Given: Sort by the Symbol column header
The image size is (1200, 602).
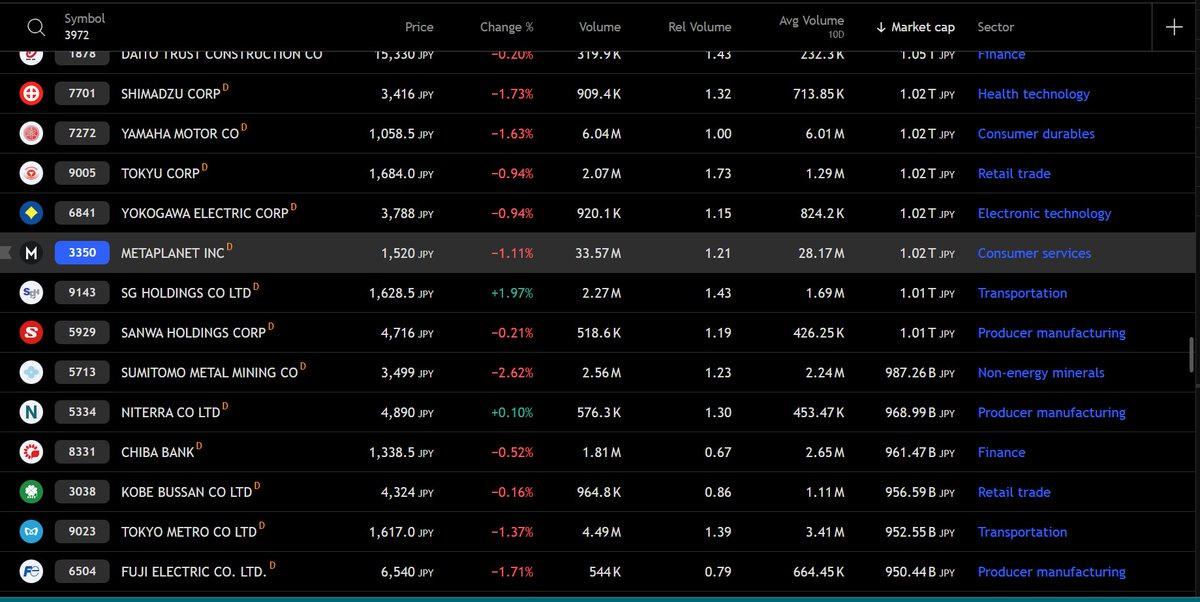Looking at the screenshot, I should (84, 19).
